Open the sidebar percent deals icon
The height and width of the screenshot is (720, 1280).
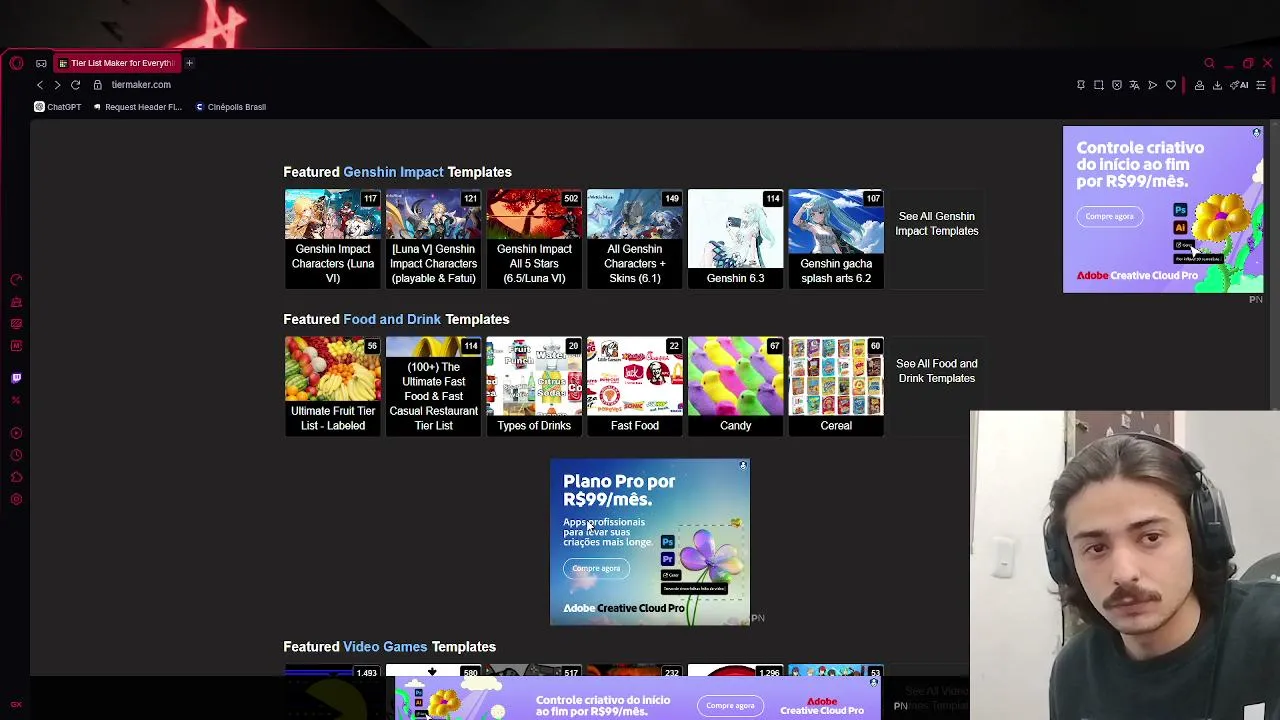16,400
